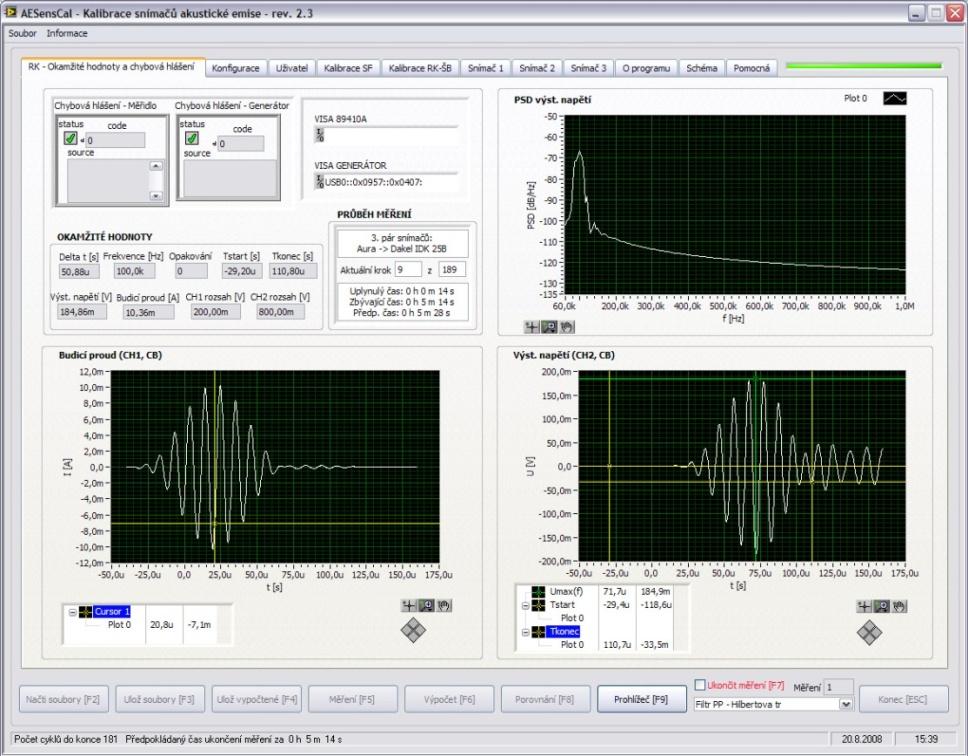Click the Načti soubory [F2] button
968x756 pixels.
click(x=64, y=699)
